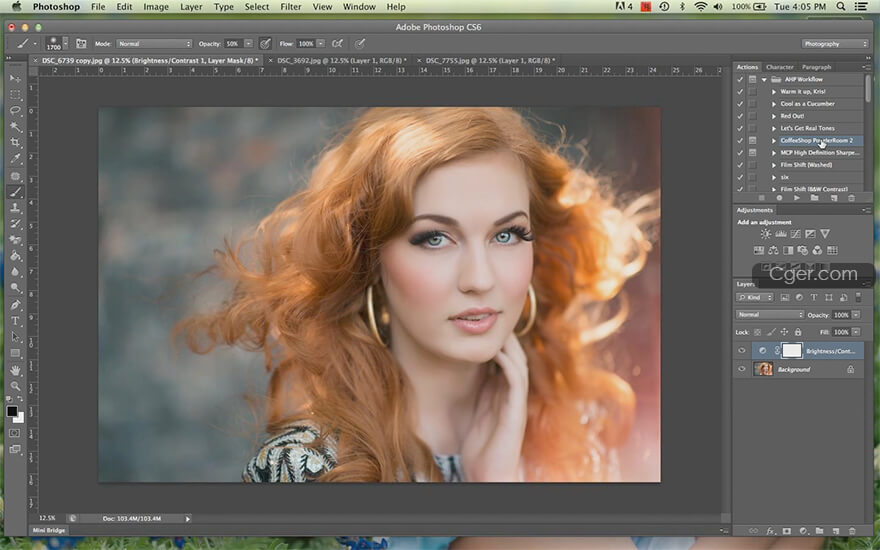880x550 pixels.
Task: Open the layer blend mode dropdown
Action: point(769,315)
